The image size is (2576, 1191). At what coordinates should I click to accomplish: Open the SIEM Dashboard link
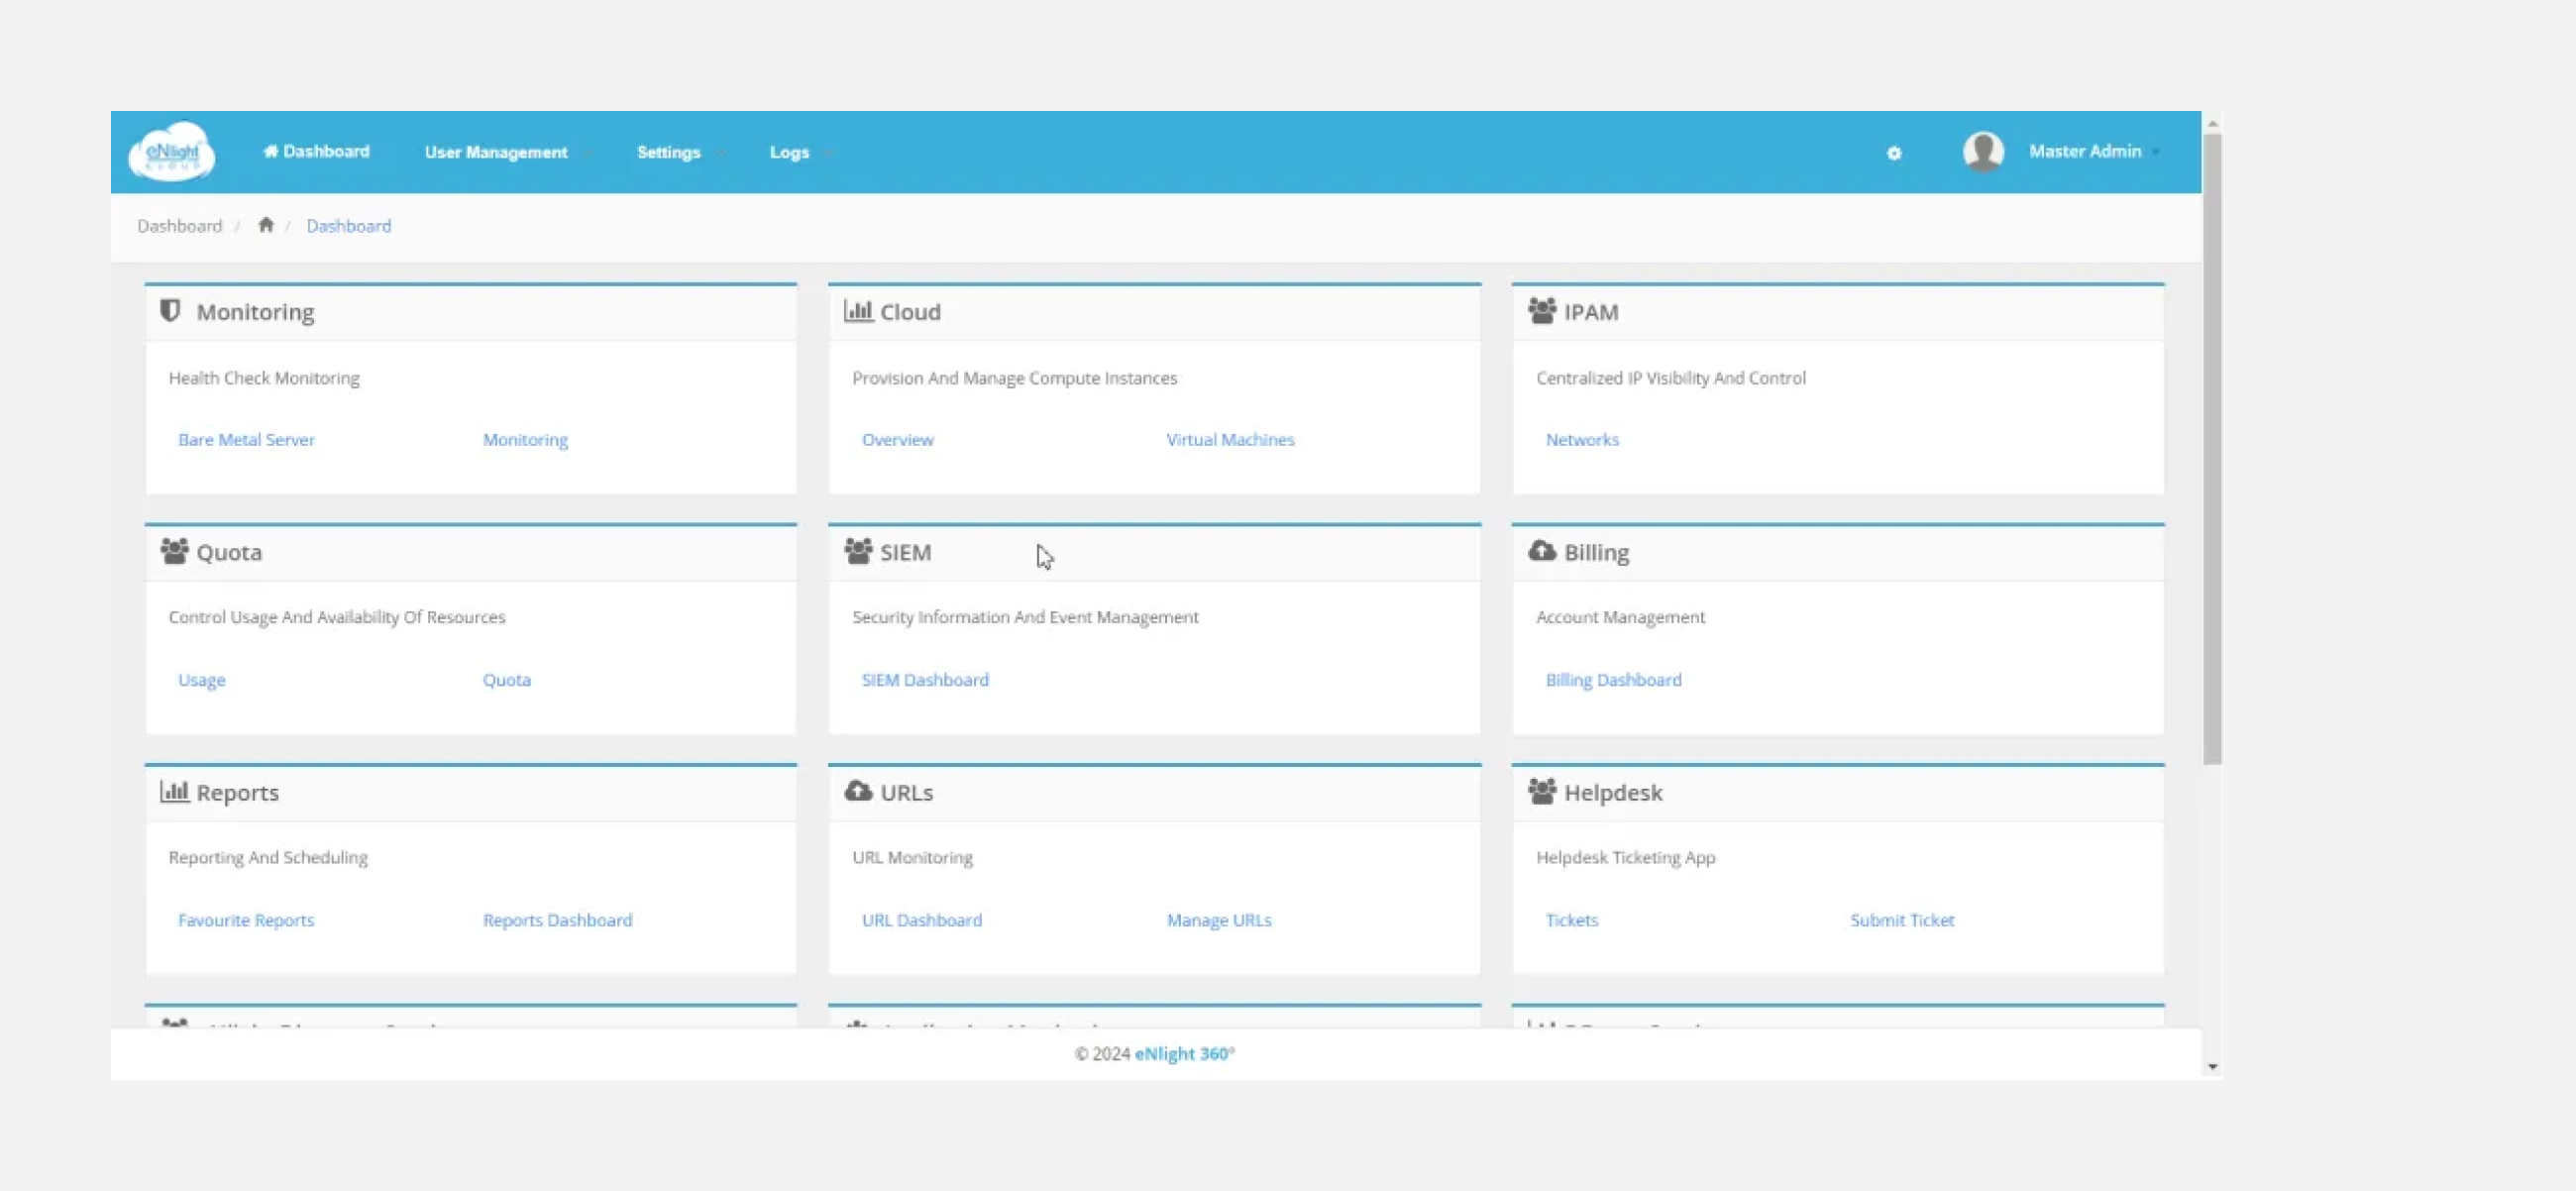(x=925, y=679)
